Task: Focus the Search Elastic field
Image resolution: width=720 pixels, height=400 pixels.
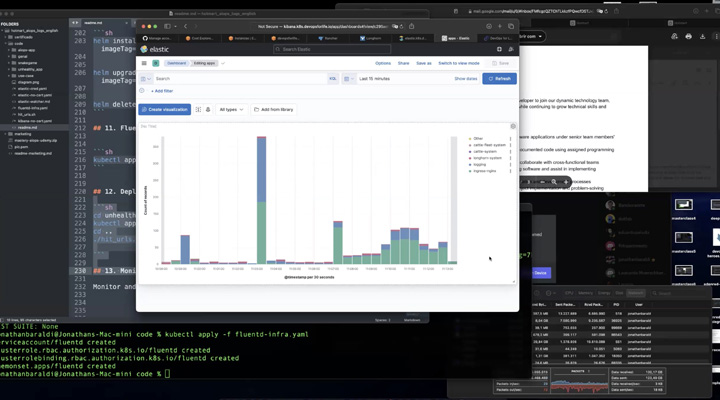Action: pyautogui.click(x=332, y=49)
